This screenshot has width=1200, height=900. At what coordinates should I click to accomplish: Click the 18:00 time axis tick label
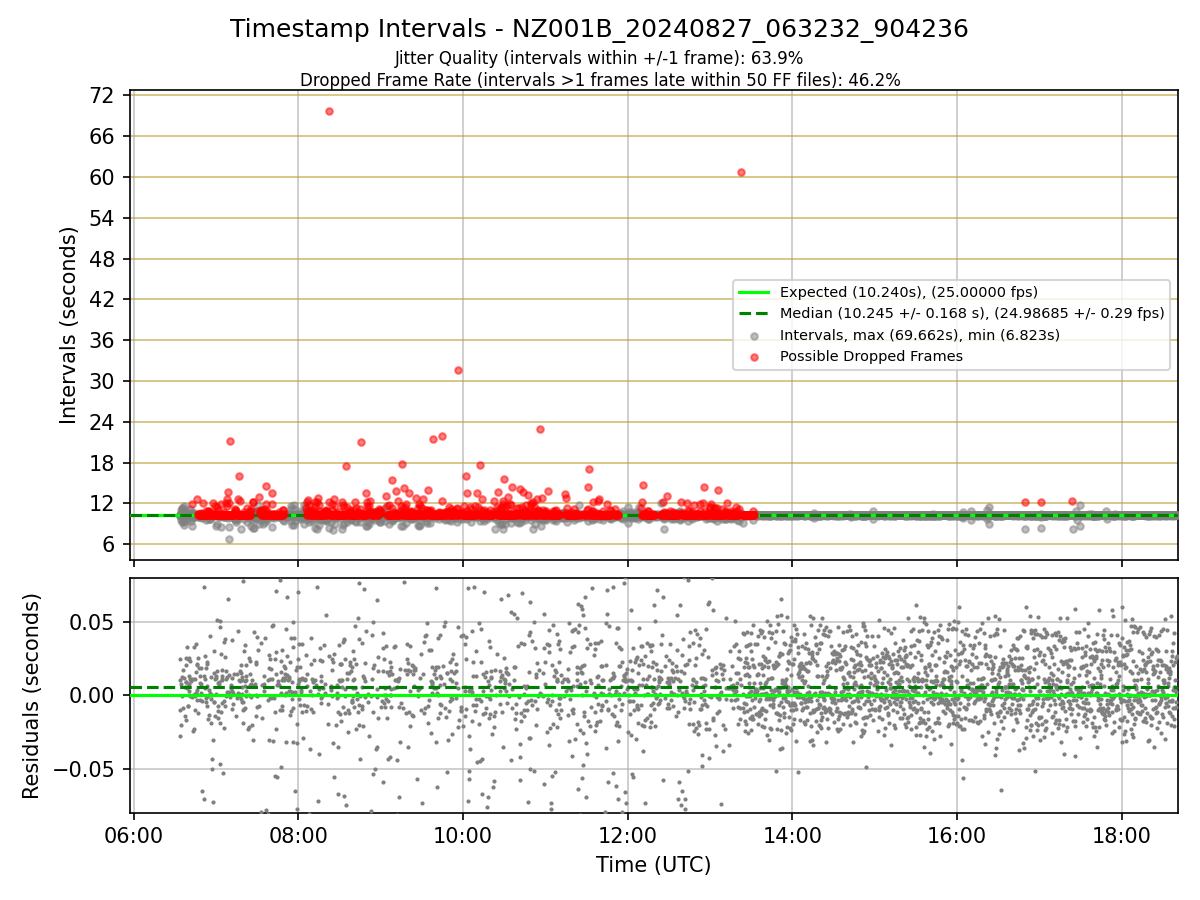(1121, 835)
